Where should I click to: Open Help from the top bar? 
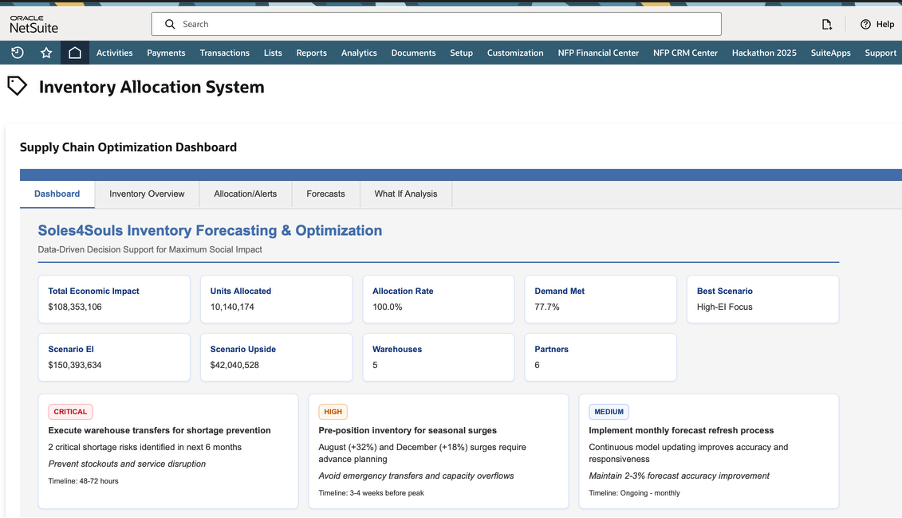pyautogui.click(x=877, y=24)
